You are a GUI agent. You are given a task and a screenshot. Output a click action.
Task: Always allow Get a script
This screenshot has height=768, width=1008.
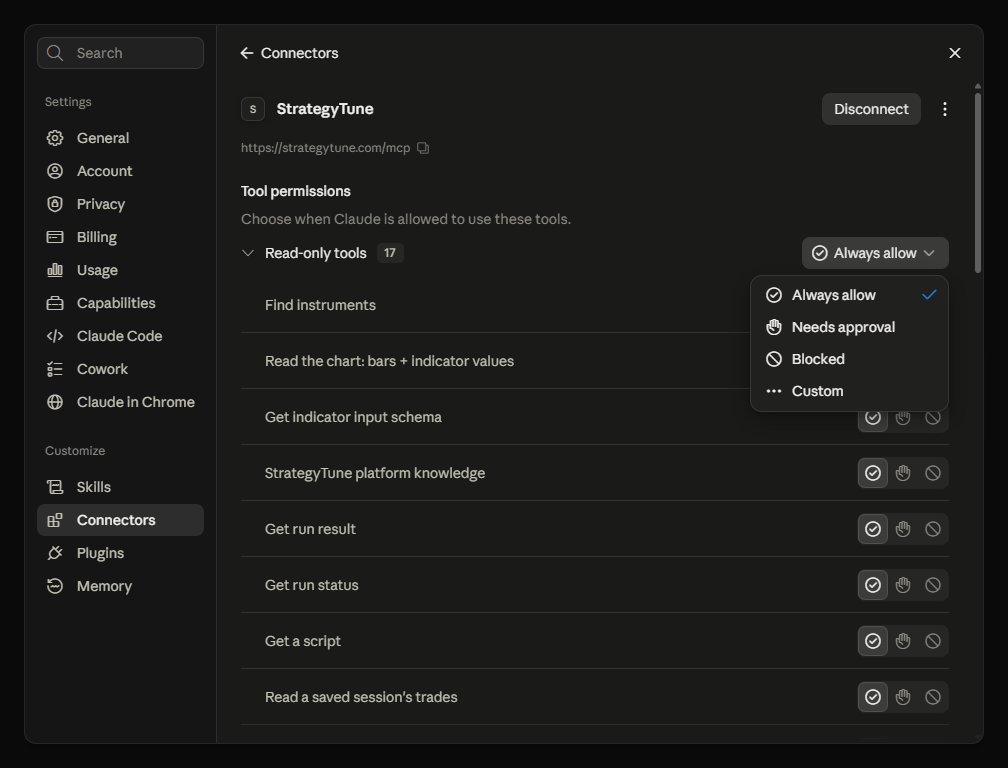click(872, 641)
